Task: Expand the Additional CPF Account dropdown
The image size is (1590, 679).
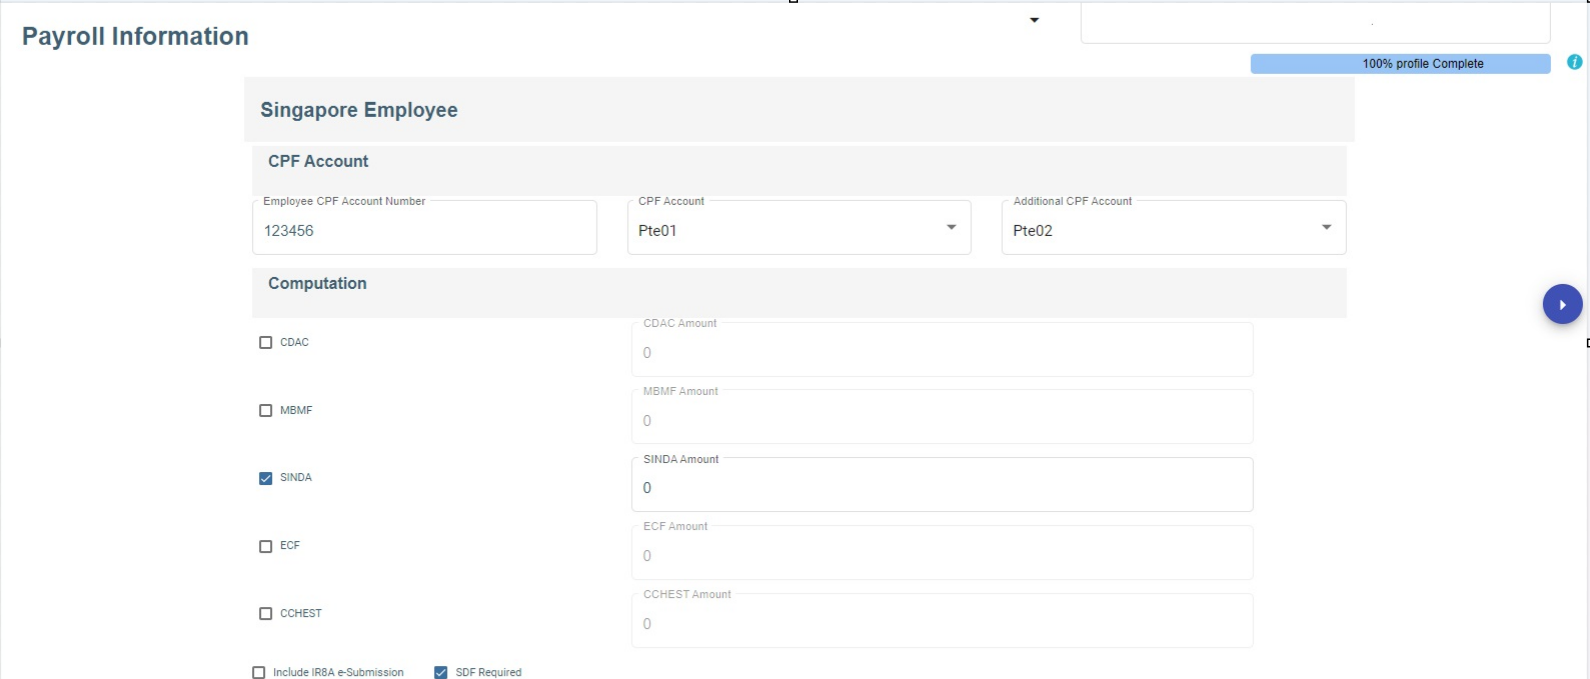Action: click(x=1326, y=228)
